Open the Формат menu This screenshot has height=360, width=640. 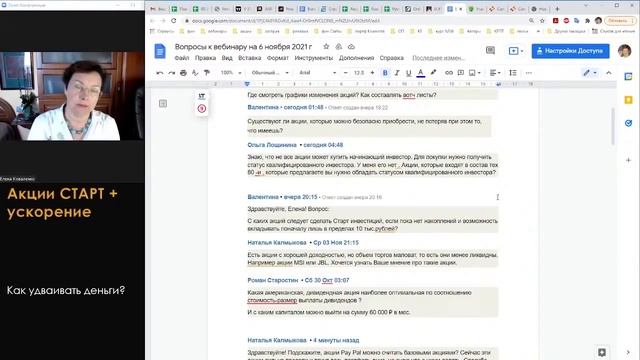pyautogui.click(x=278, y=58)
